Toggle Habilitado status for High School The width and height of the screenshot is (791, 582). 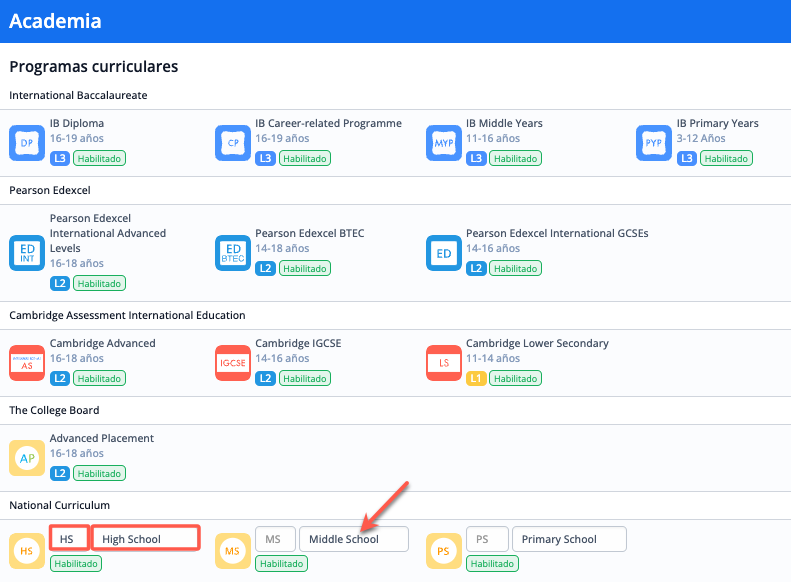75,564
